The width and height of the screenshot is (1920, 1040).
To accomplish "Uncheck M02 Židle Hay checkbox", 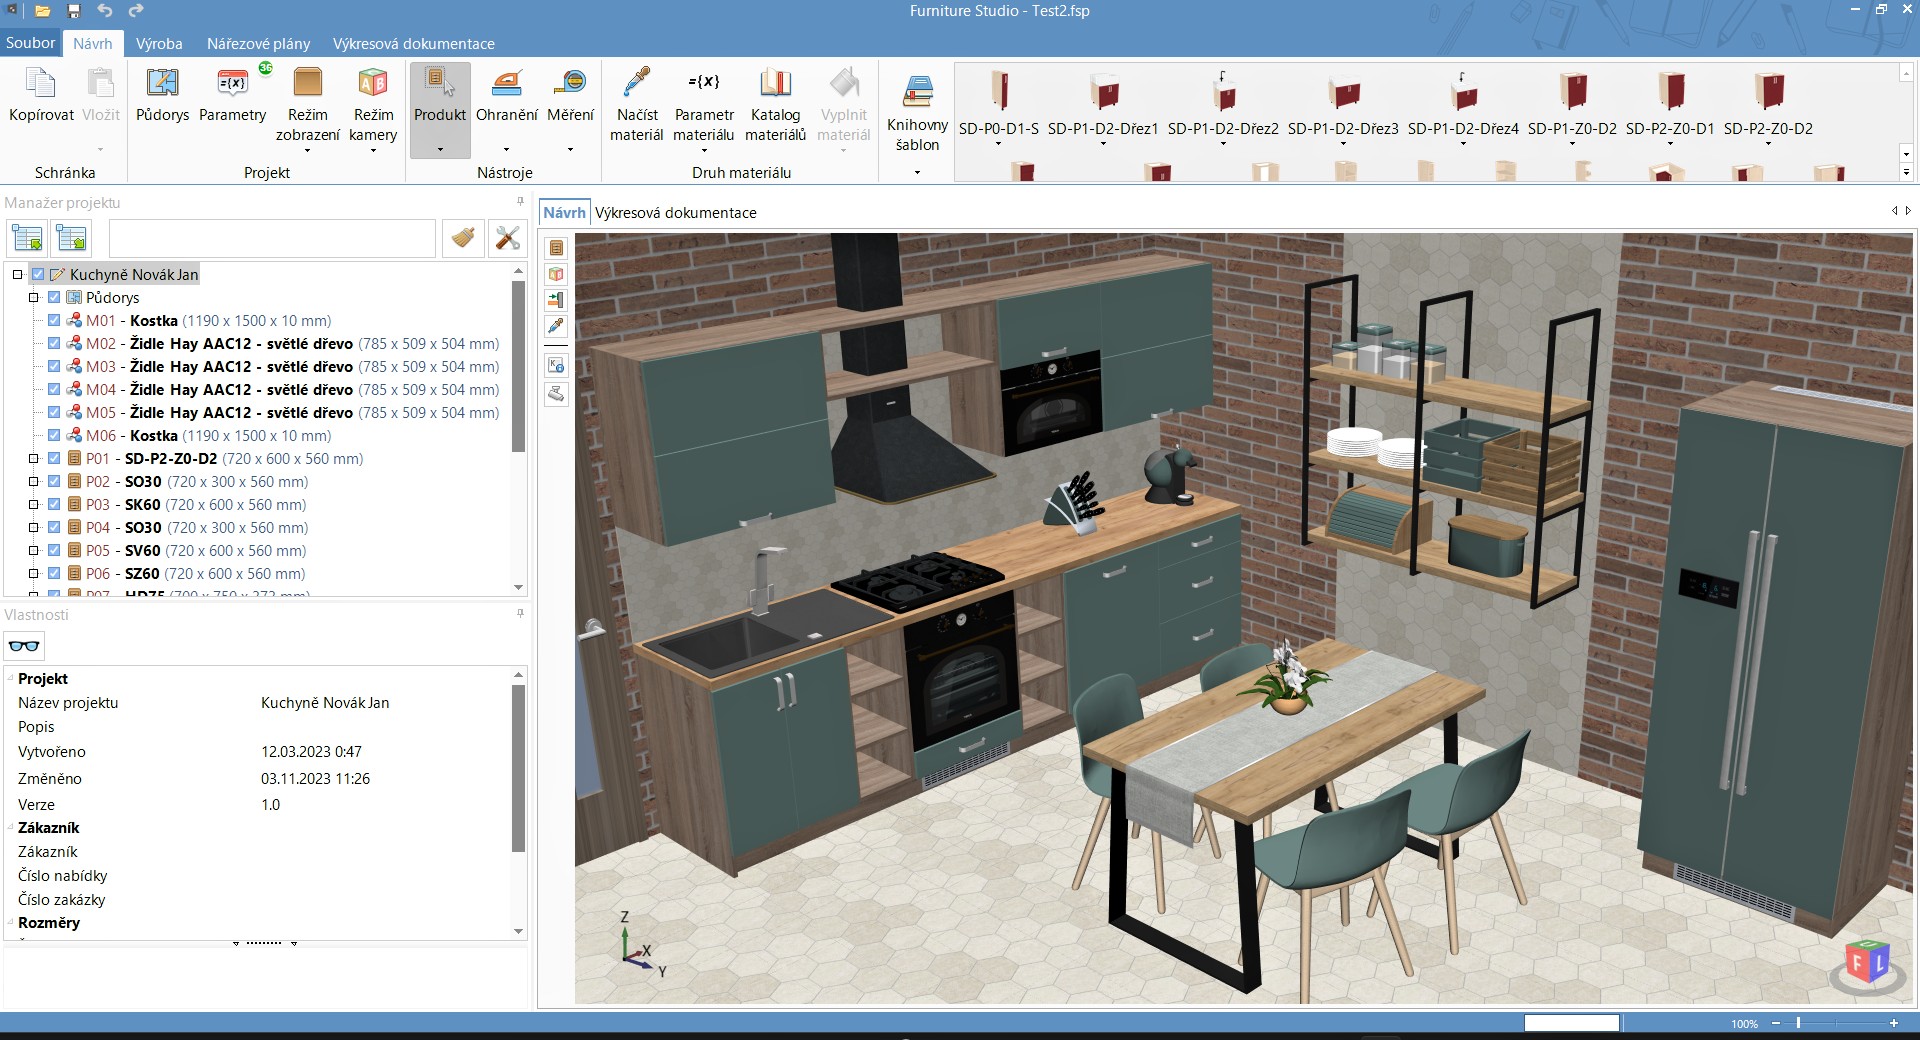I will (x=54, y=343).
